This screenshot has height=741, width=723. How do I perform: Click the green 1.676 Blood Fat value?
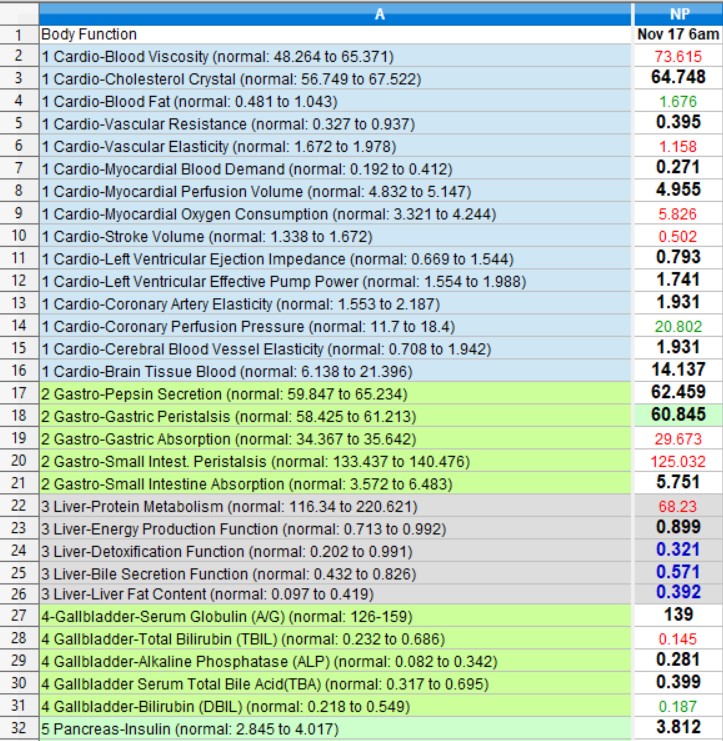677,101
